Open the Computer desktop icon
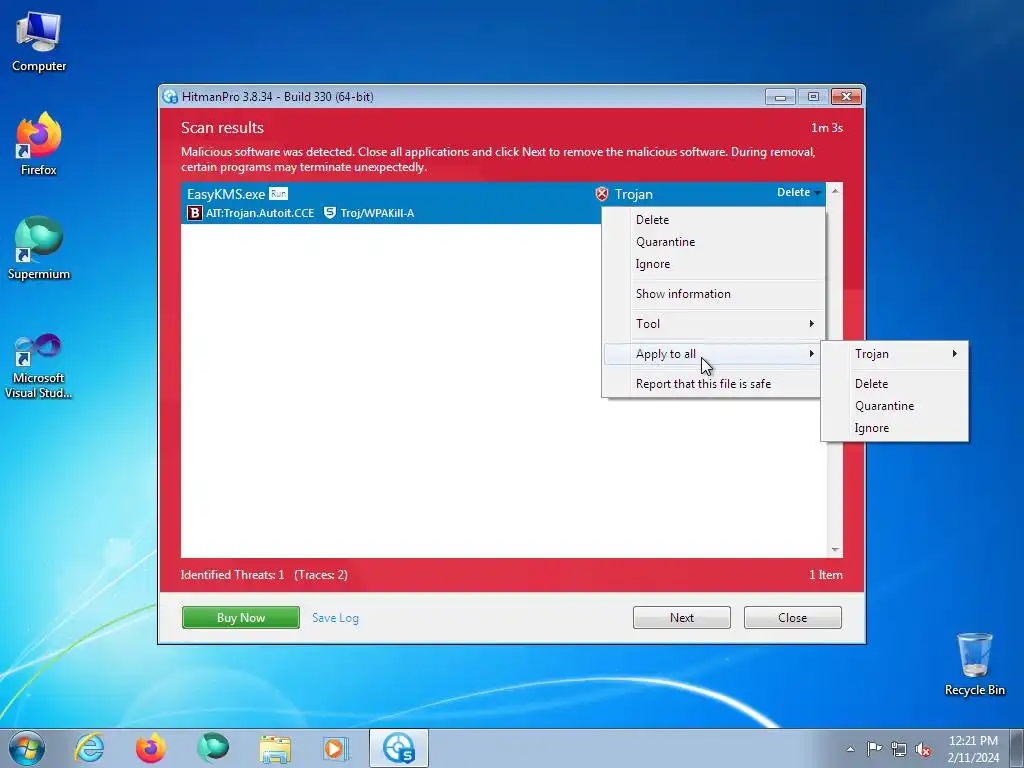The image size is (1024, 768). tap(39, 42)
